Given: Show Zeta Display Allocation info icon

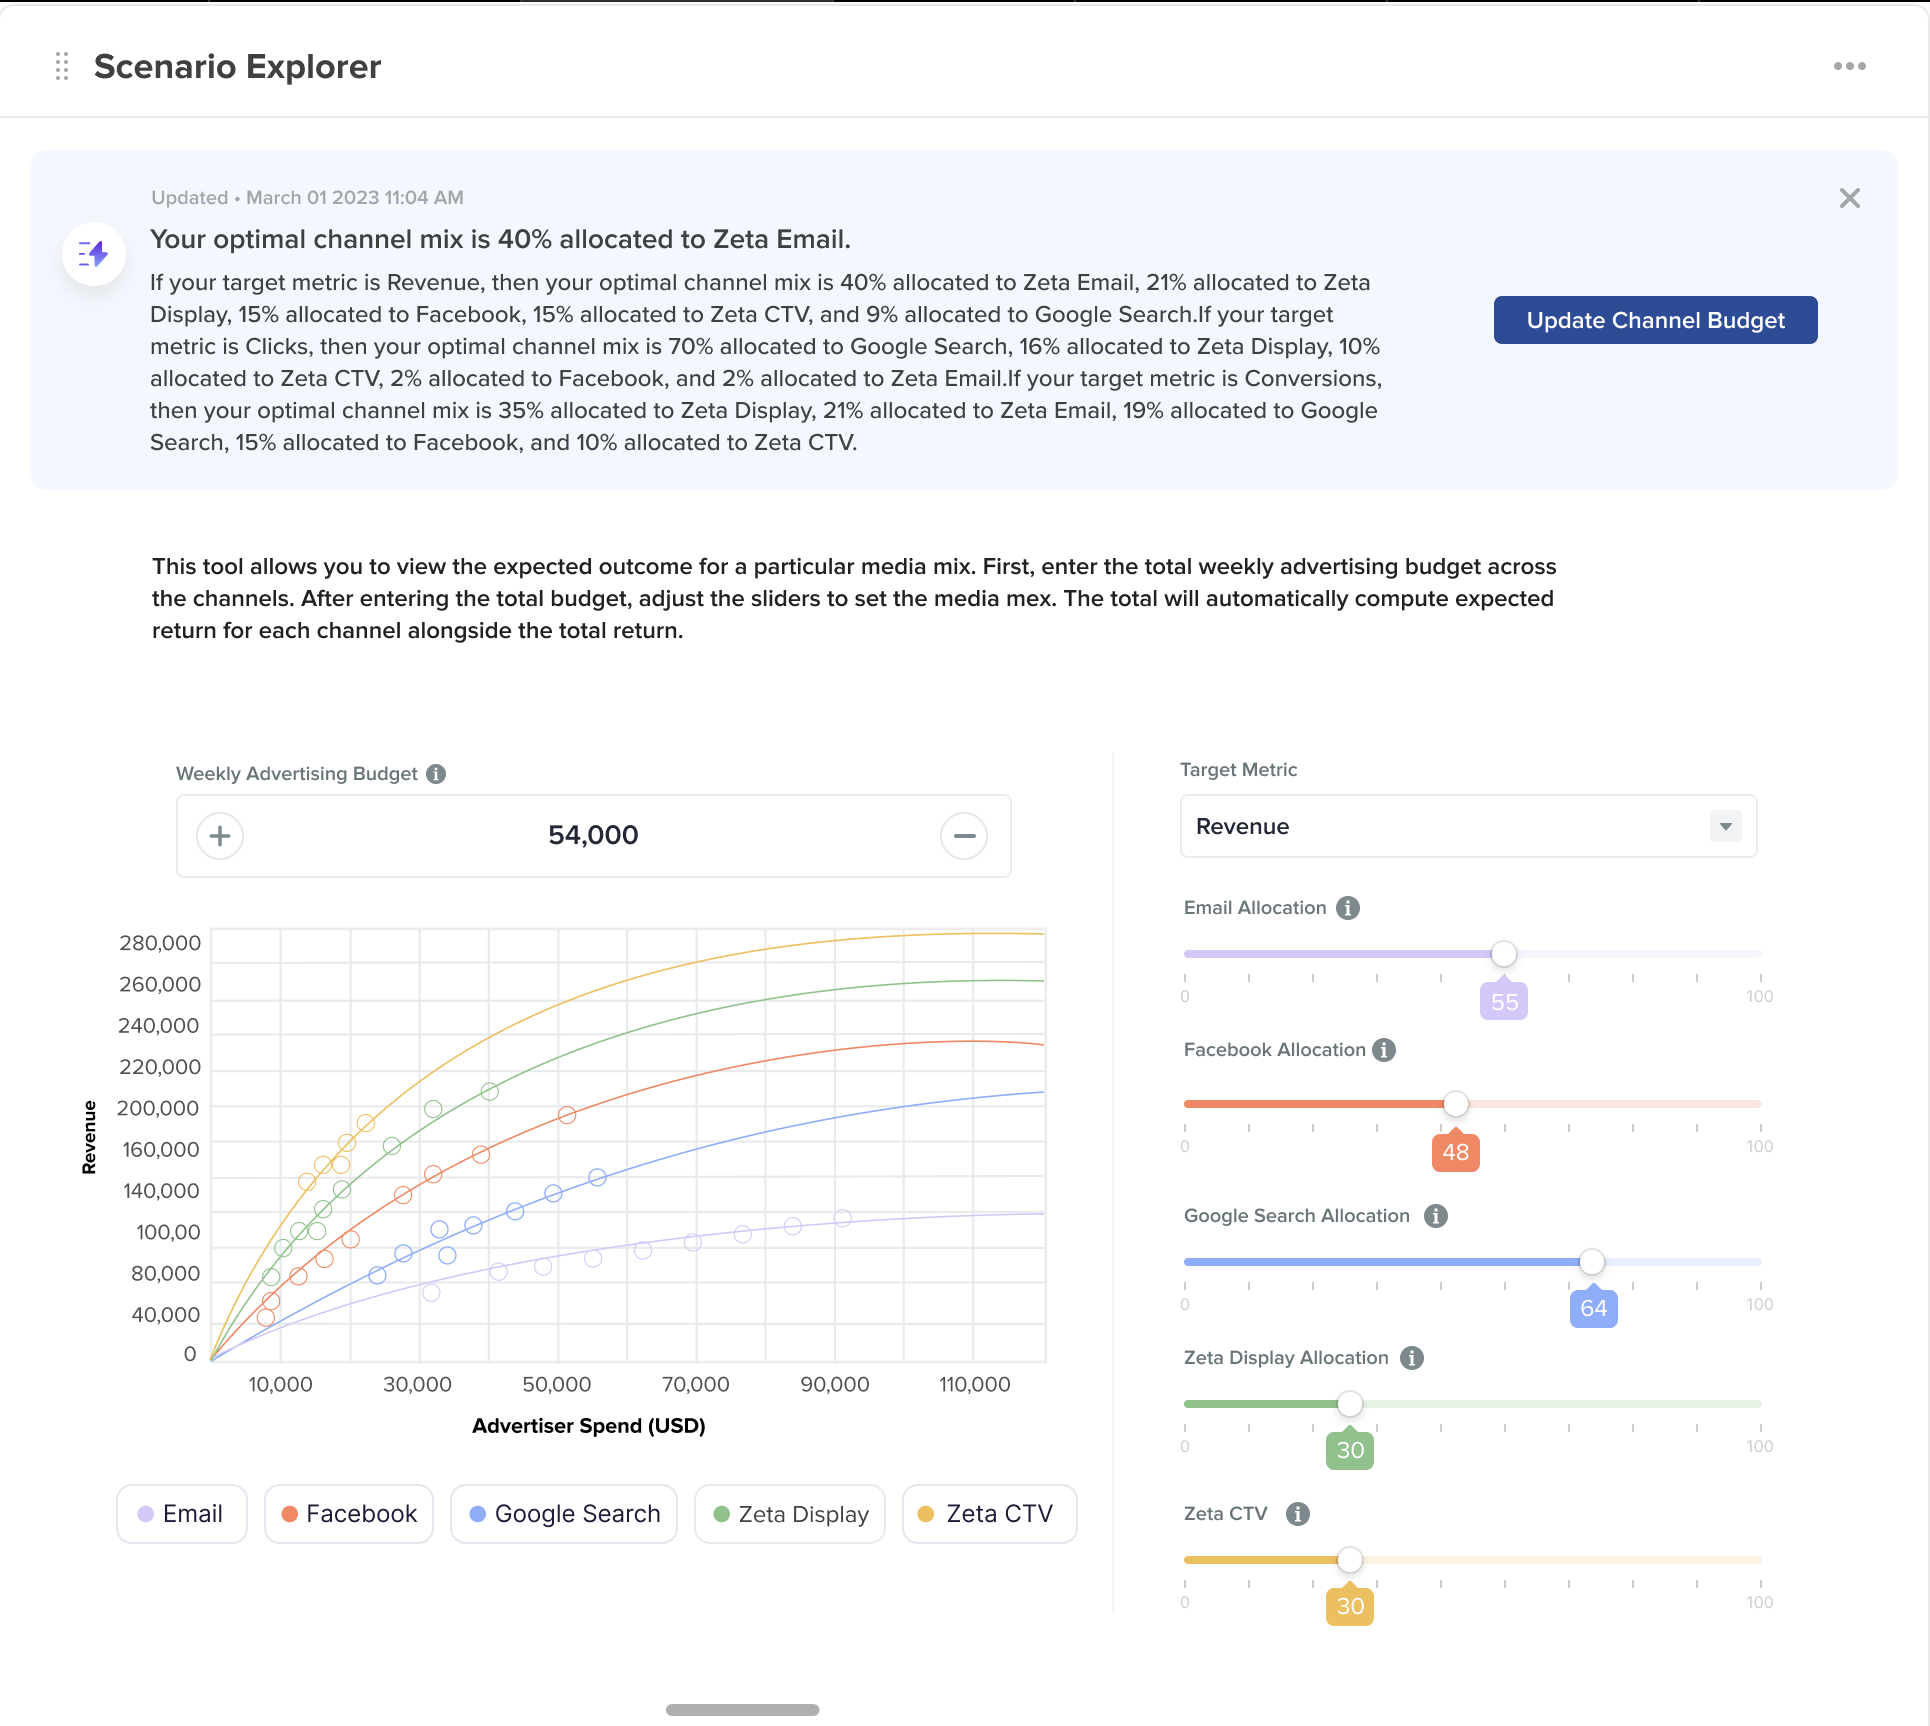Looking at the screenshot, I should pyautogui.click(x=1412, y=1358).
